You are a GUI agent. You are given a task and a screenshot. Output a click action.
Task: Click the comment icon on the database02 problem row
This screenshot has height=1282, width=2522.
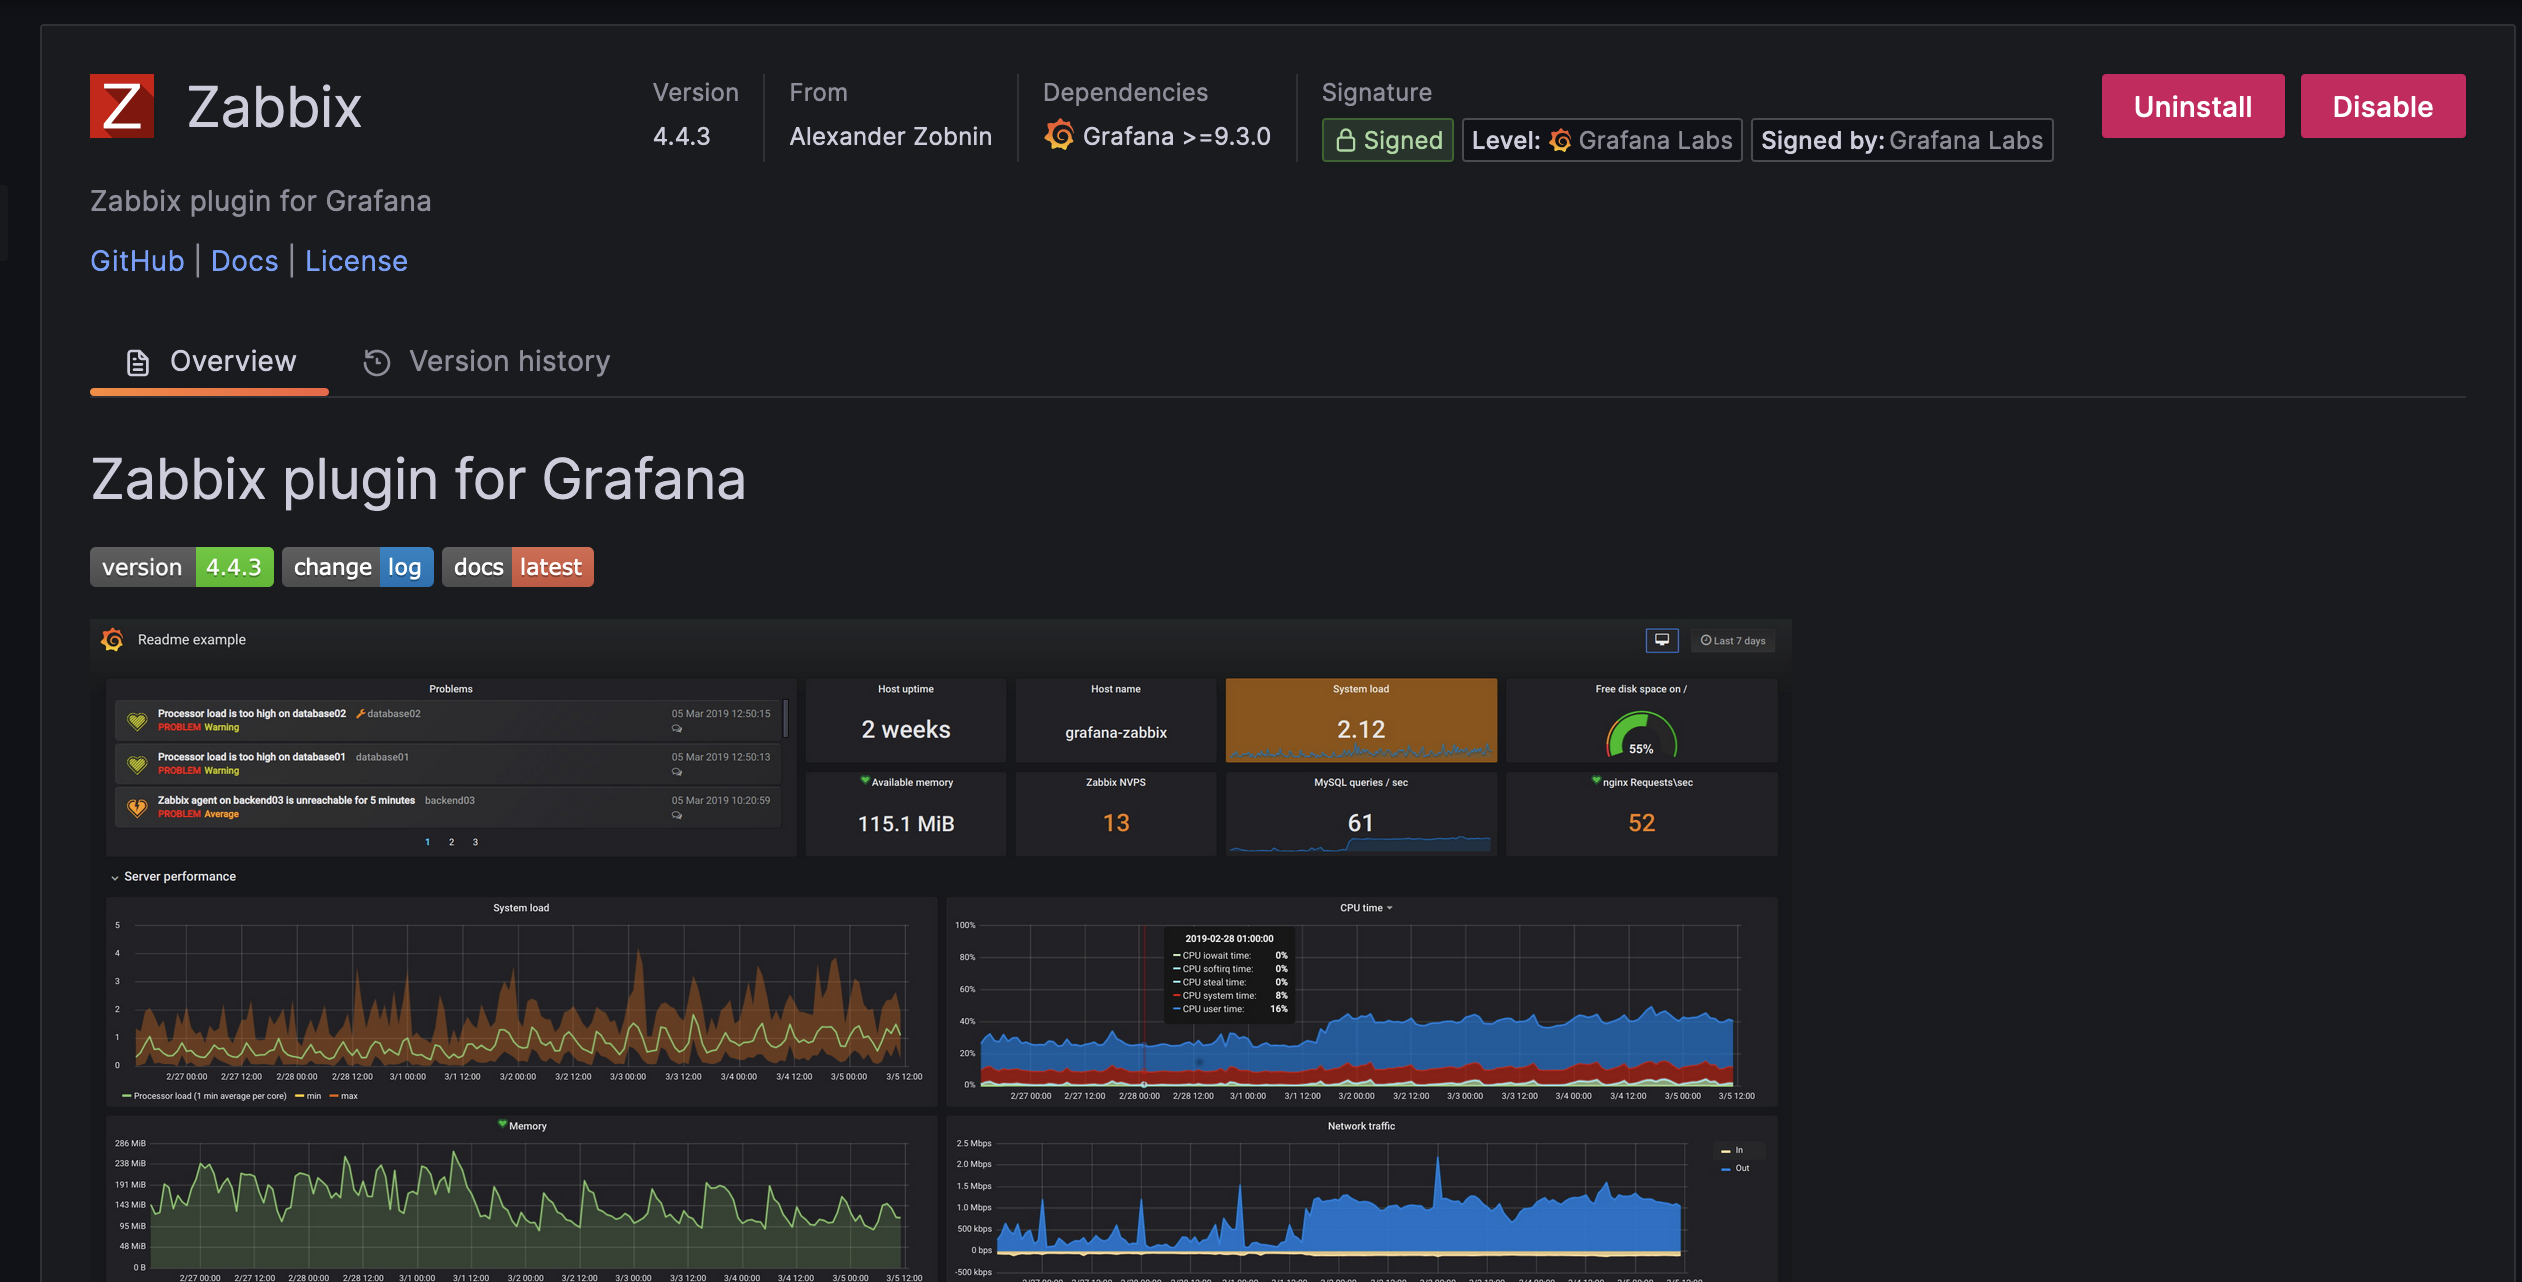tap(677, 729)
